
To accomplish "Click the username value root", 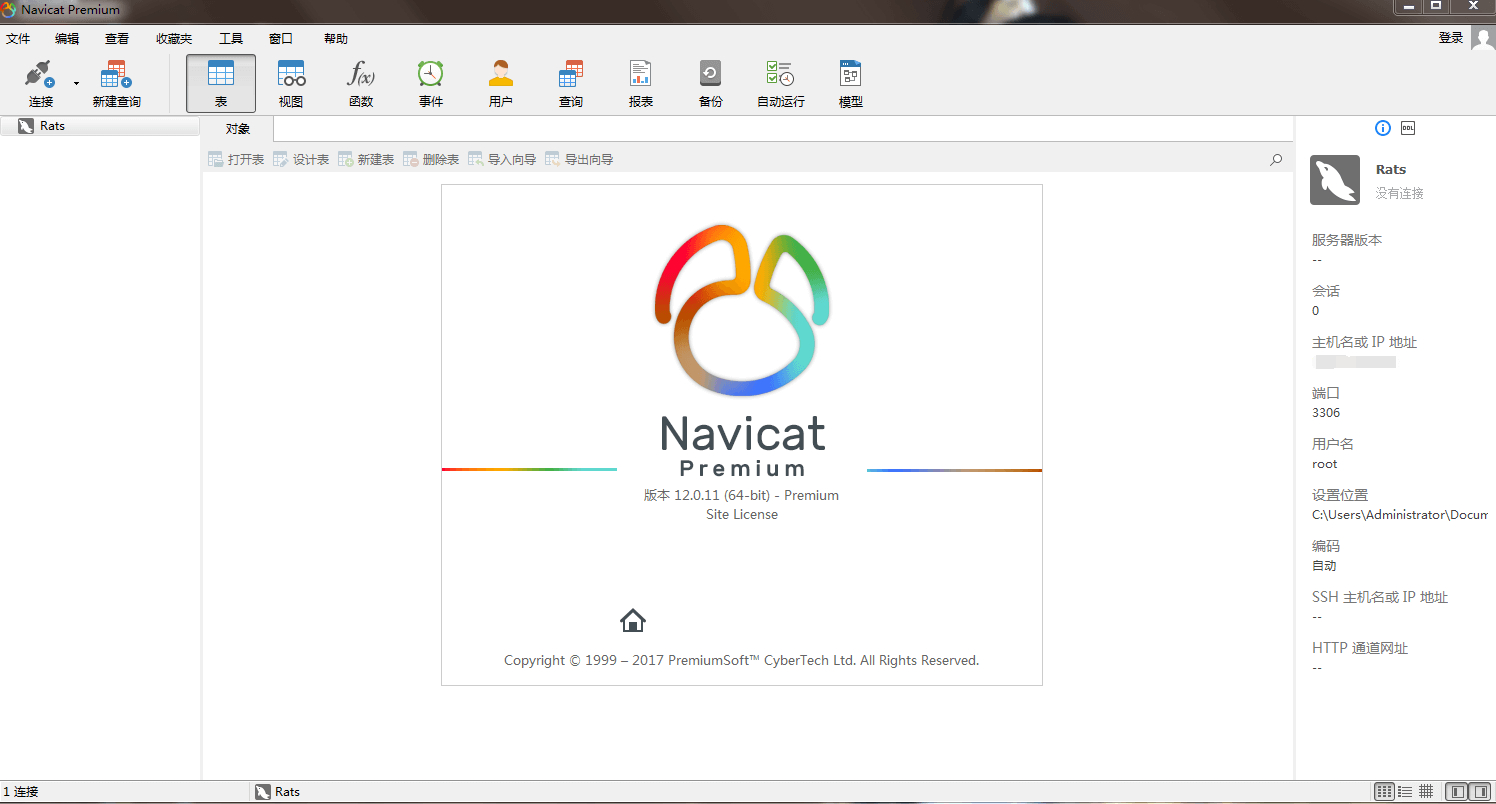I will tap(1325, 464).
